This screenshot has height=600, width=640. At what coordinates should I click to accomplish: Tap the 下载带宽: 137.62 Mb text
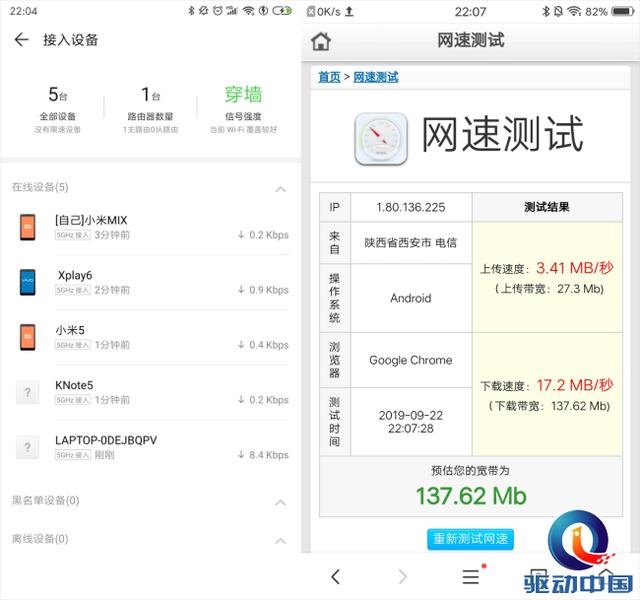click(549, 406)
